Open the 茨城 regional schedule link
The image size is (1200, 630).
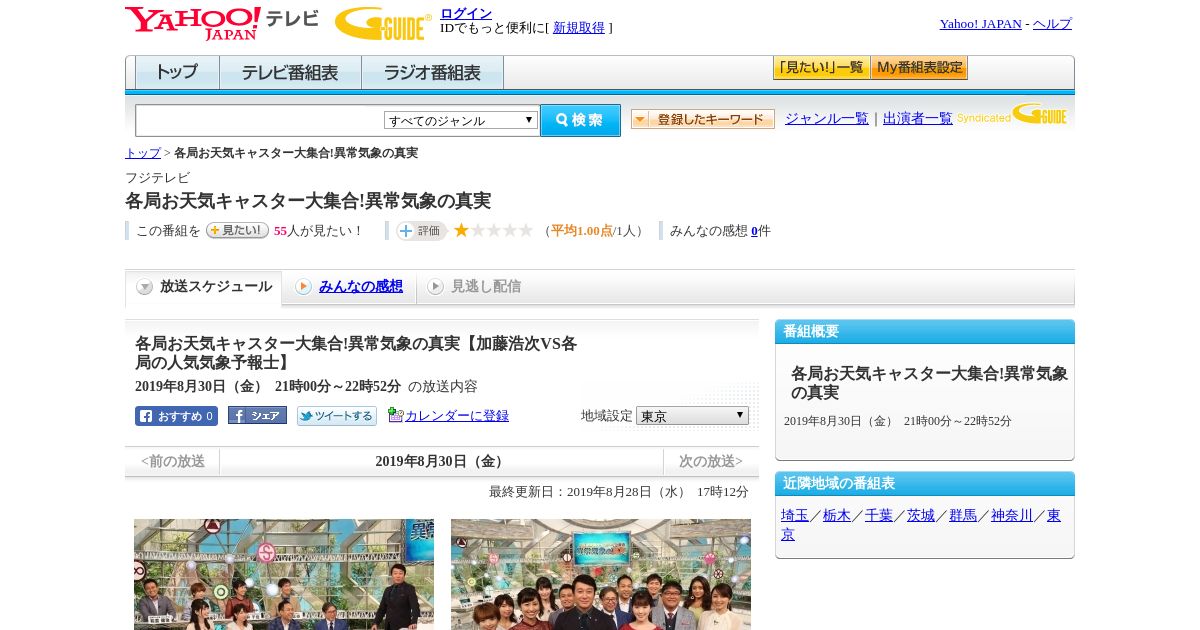point(921,515)
